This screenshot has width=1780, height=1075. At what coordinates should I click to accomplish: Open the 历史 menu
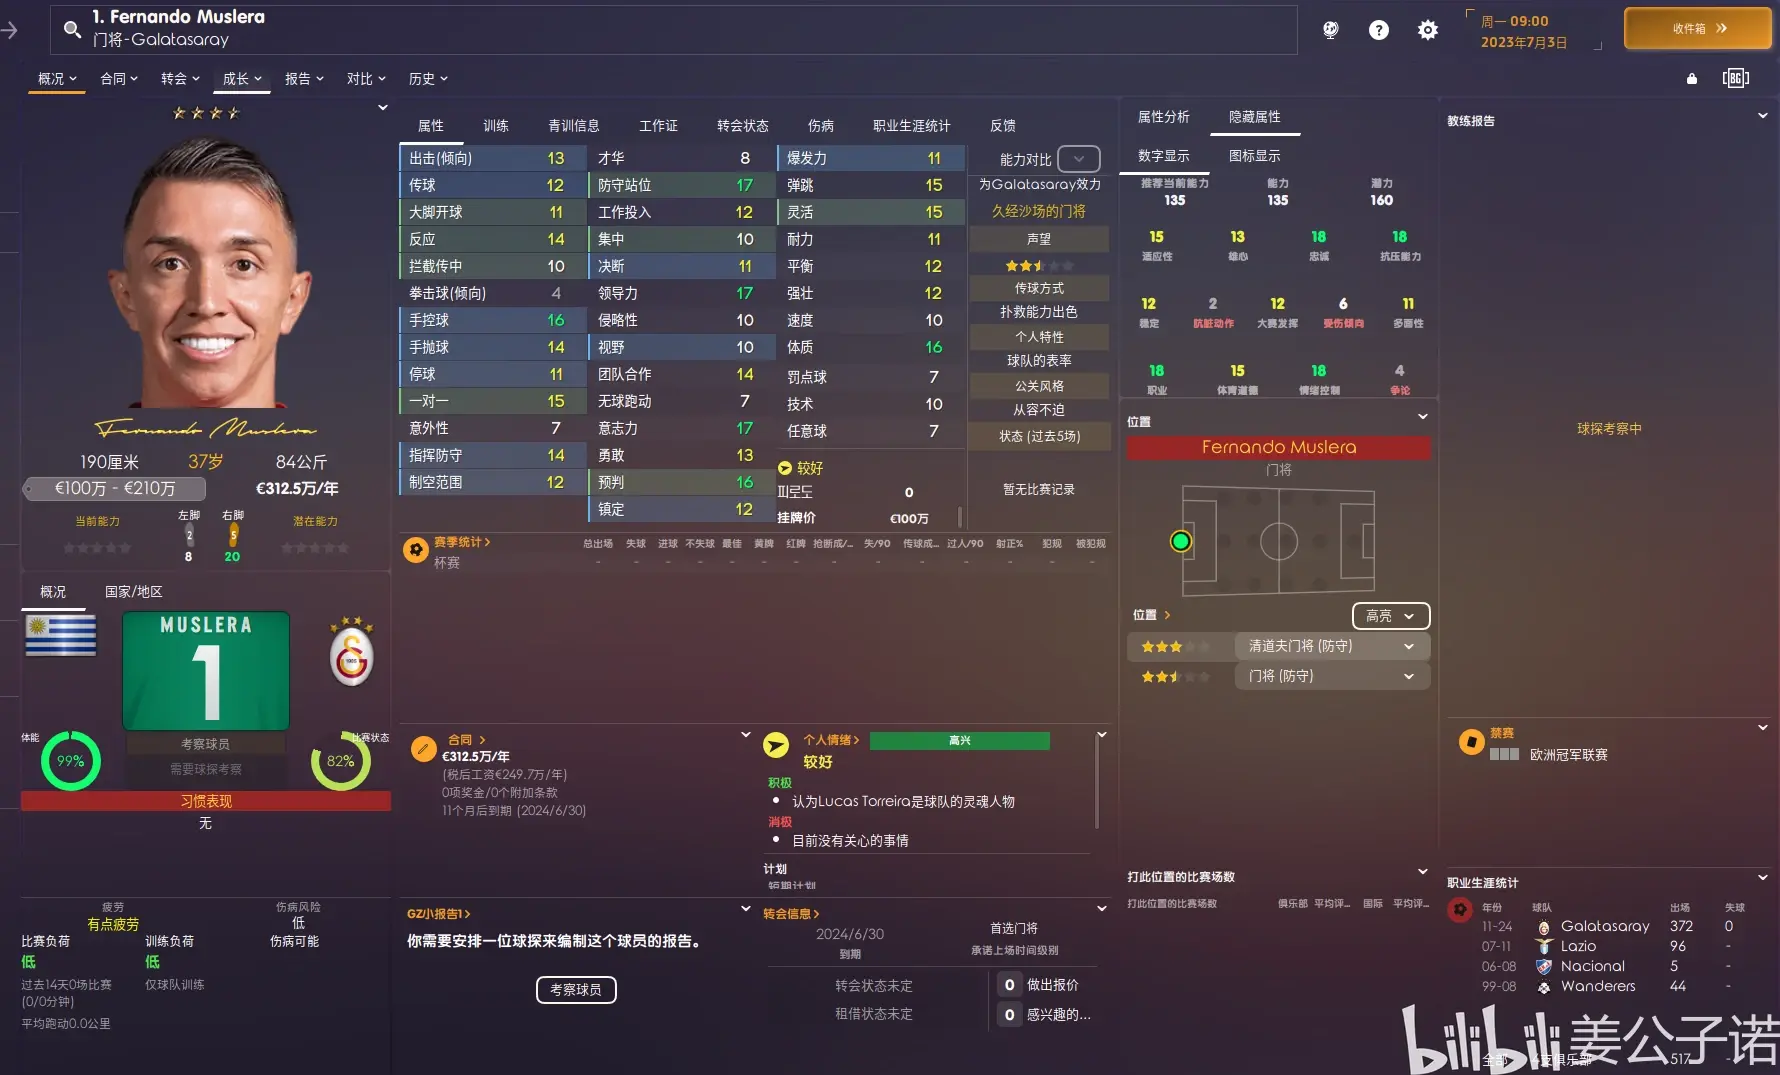point(428,79)
